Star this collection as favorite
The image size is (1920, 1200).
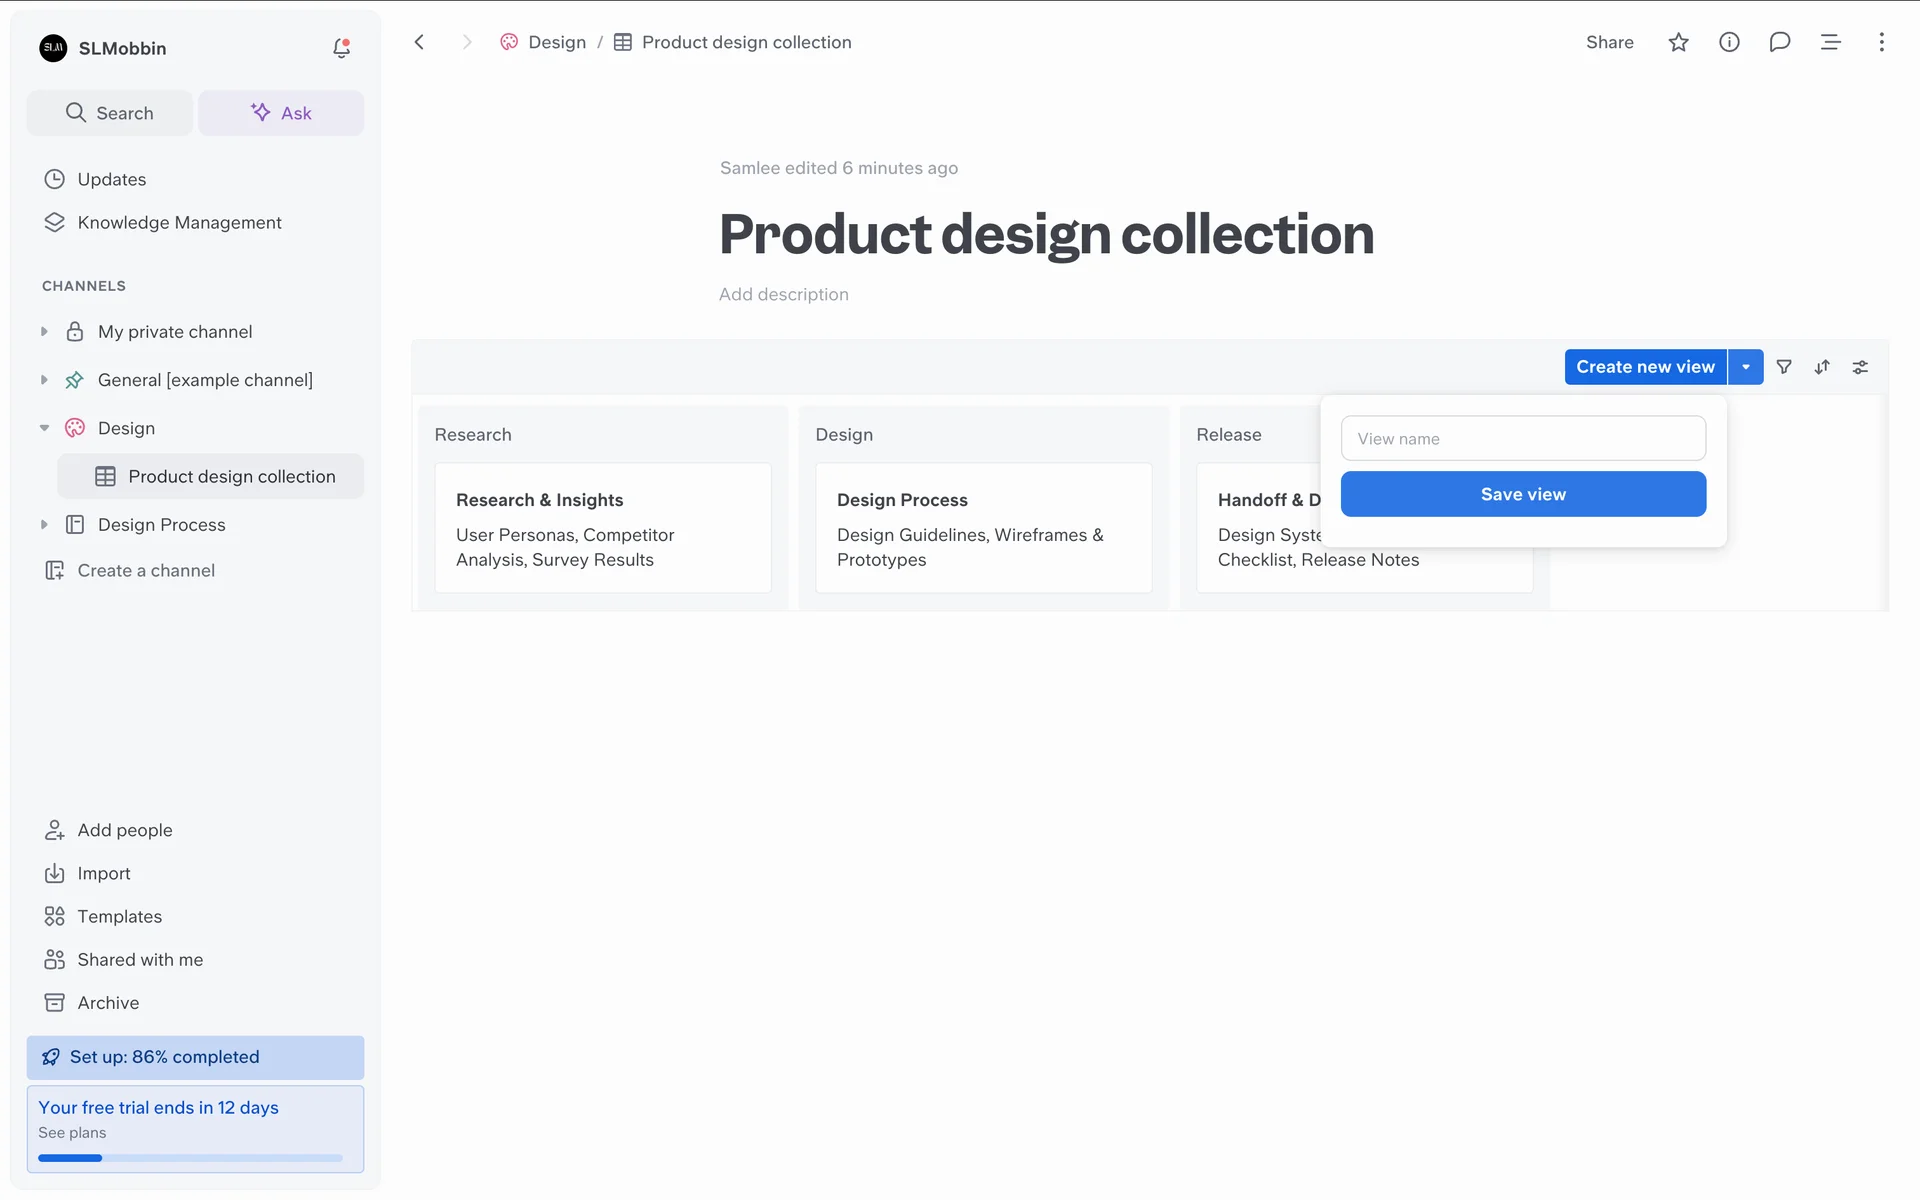click(1678, 42)
